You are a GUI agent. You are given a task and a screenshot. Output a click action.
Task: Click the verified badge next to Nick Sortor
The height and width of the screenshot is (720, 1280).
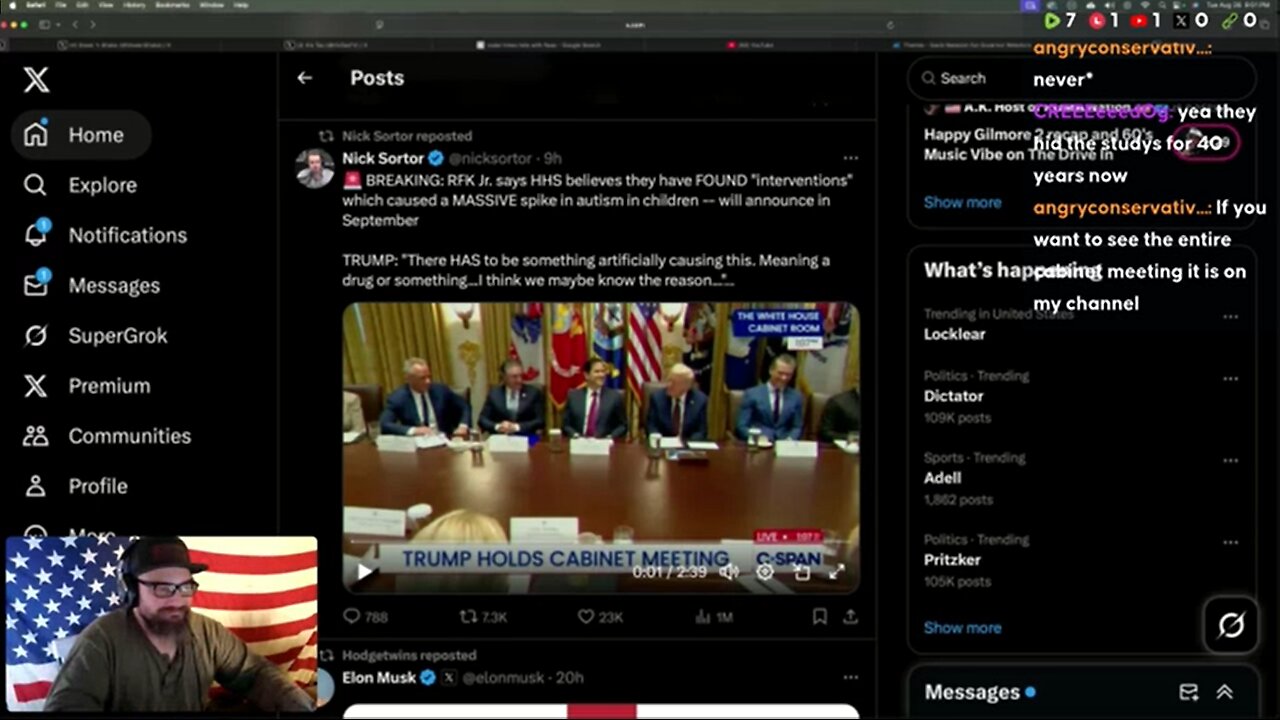pos(436,158)
